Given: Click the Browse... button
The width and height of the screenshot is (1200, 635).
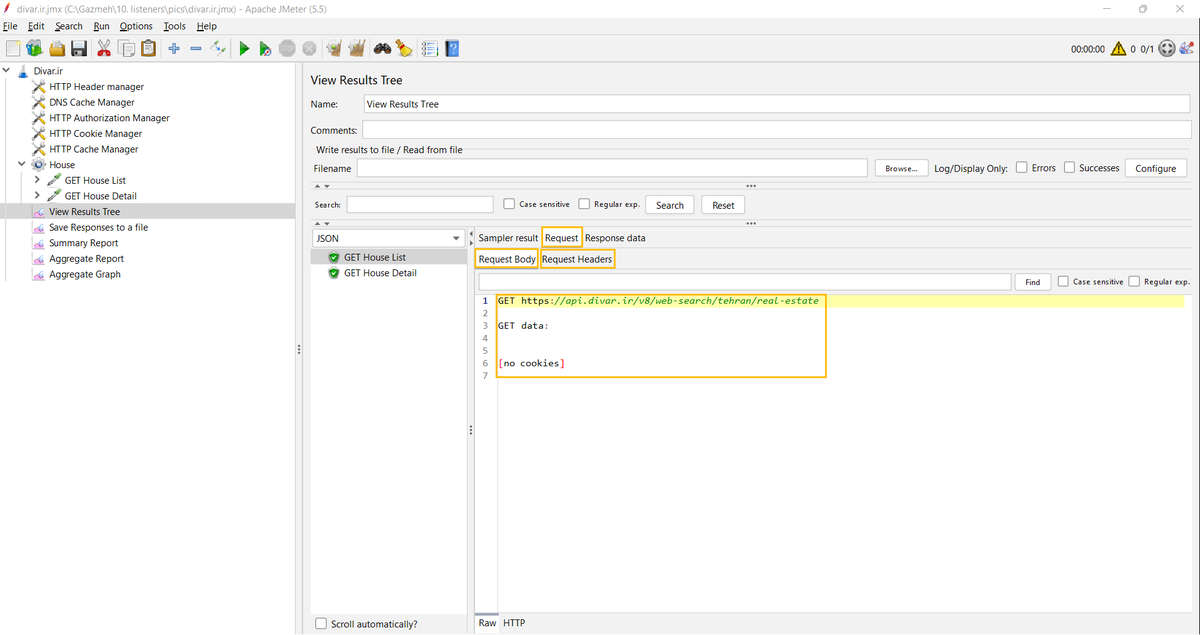Looking at the screenshot, I should pos(902,169).
